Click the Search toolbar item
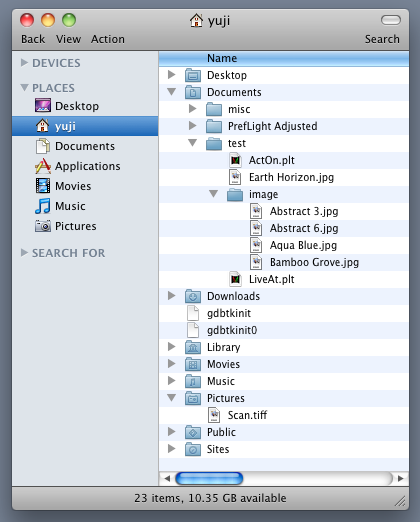This screenshot has width=420, height=522. click(x=382, y=39)
